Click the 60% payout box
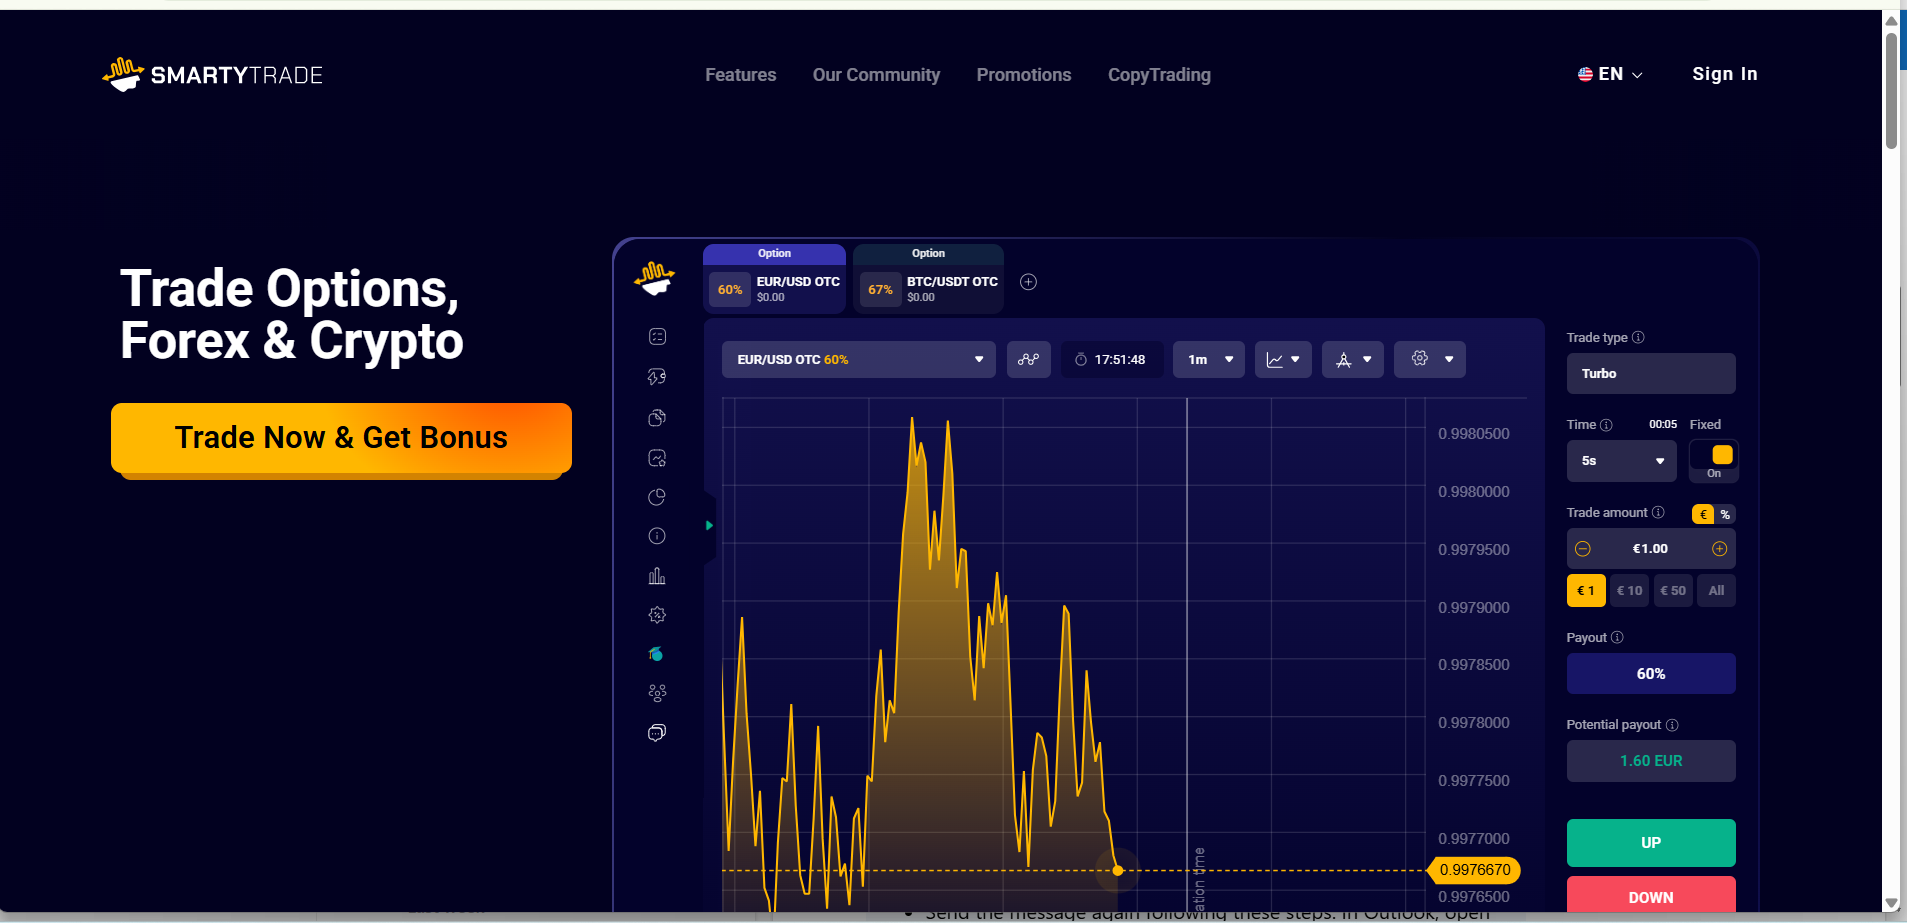Viewport: 1907px width, 923px height. 1651,673
